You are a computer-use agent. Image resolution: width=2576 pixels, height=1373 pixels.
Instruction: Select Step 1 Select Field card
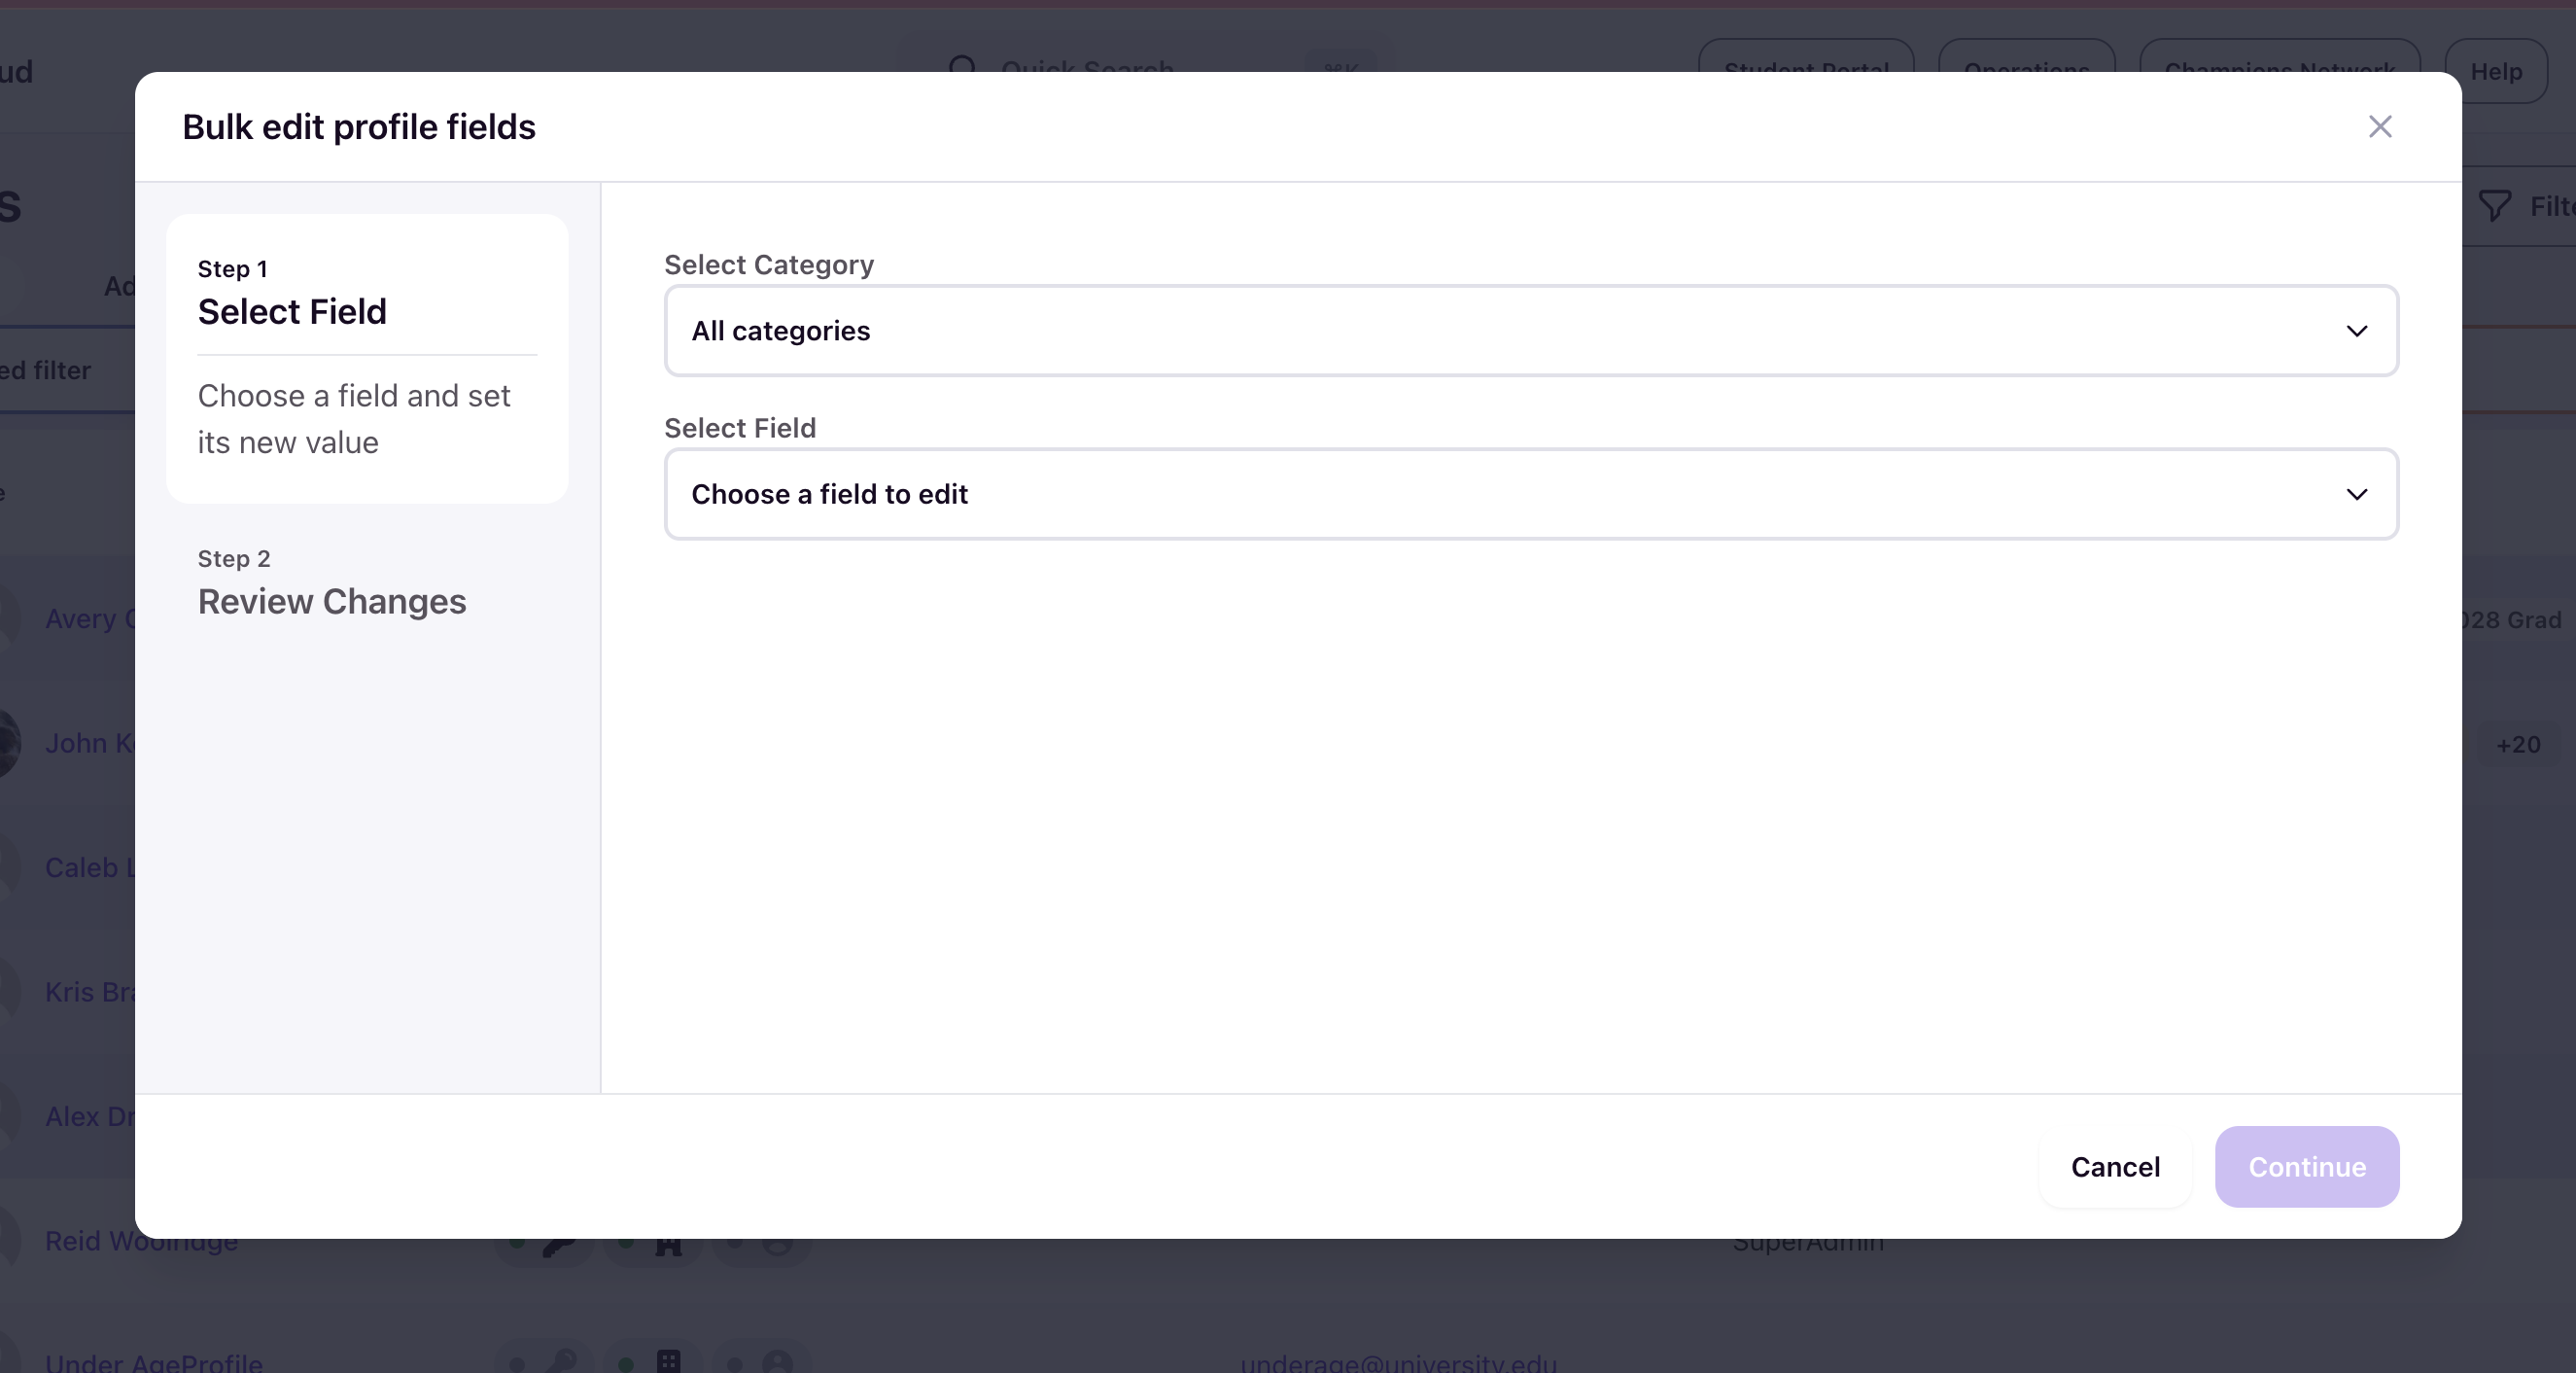367,359
